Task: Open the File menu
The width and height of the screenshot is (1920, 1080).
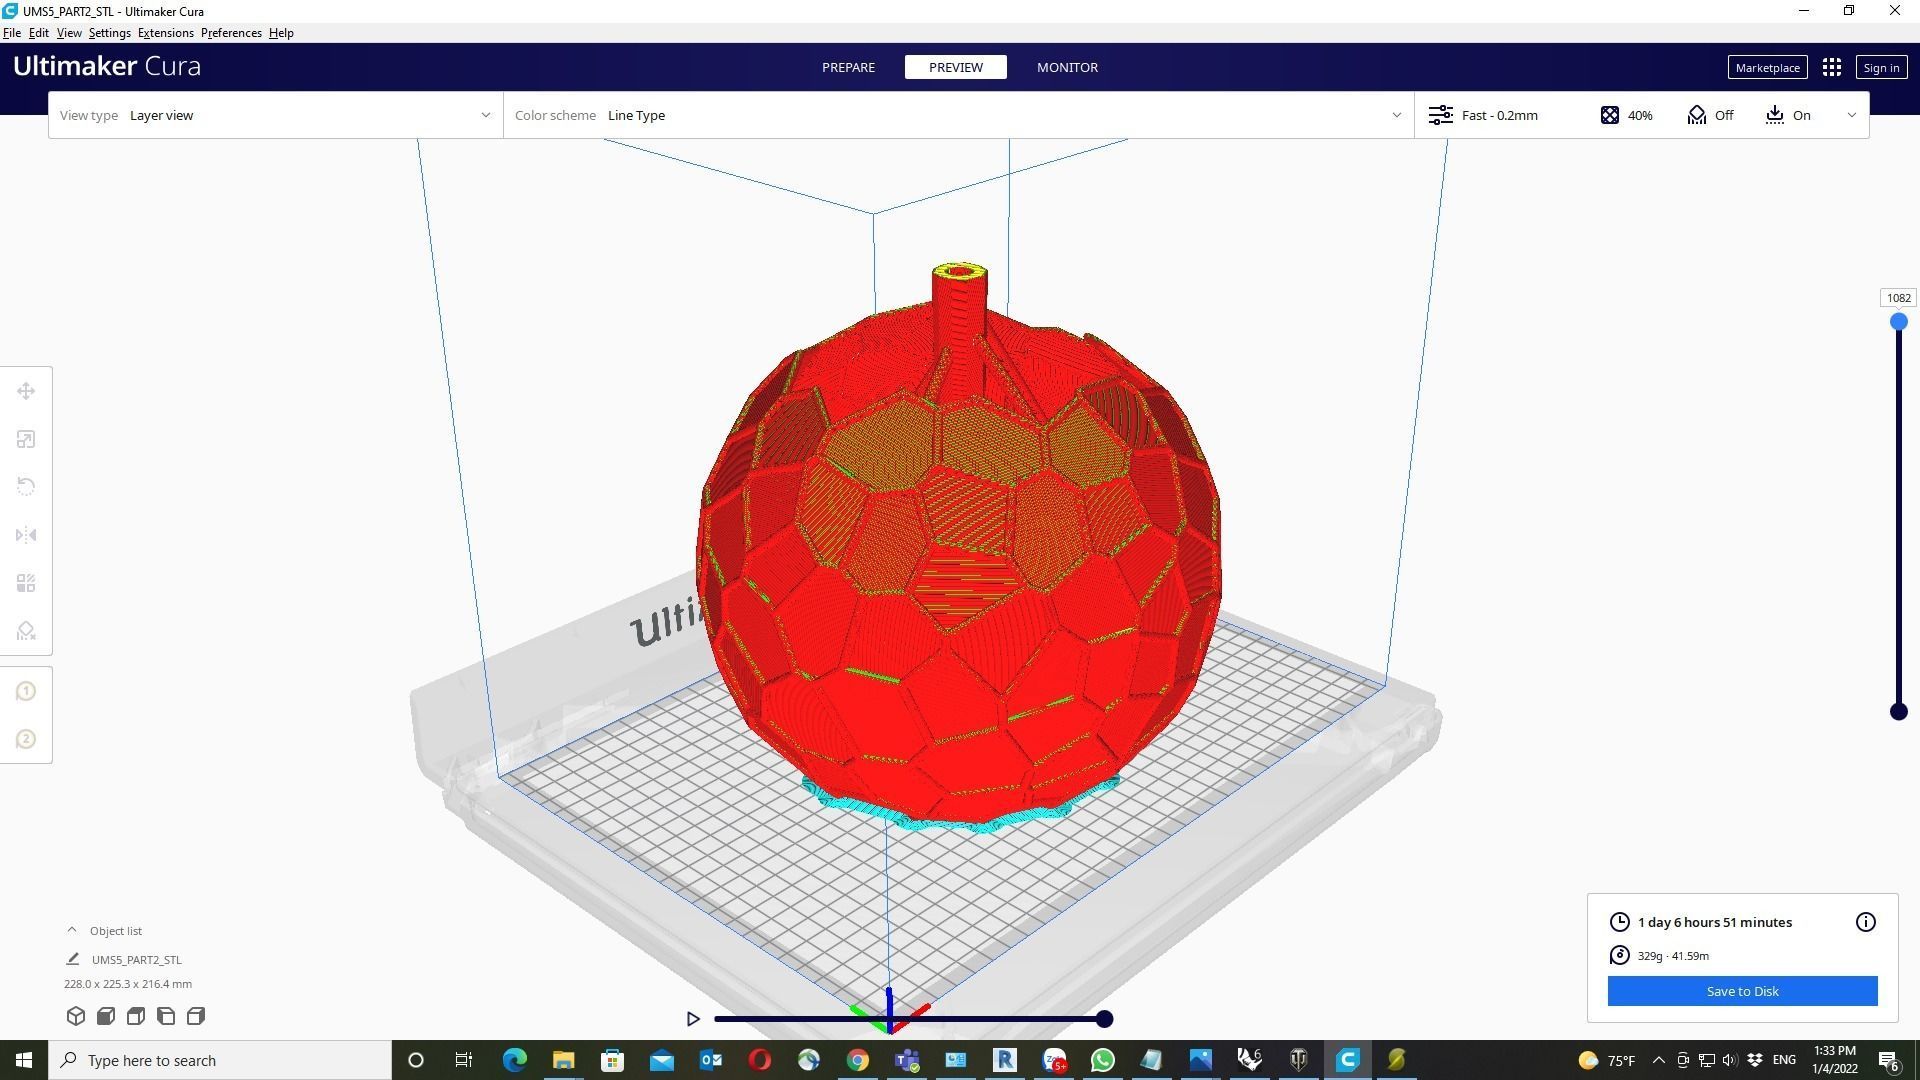Action: point(12,33)
